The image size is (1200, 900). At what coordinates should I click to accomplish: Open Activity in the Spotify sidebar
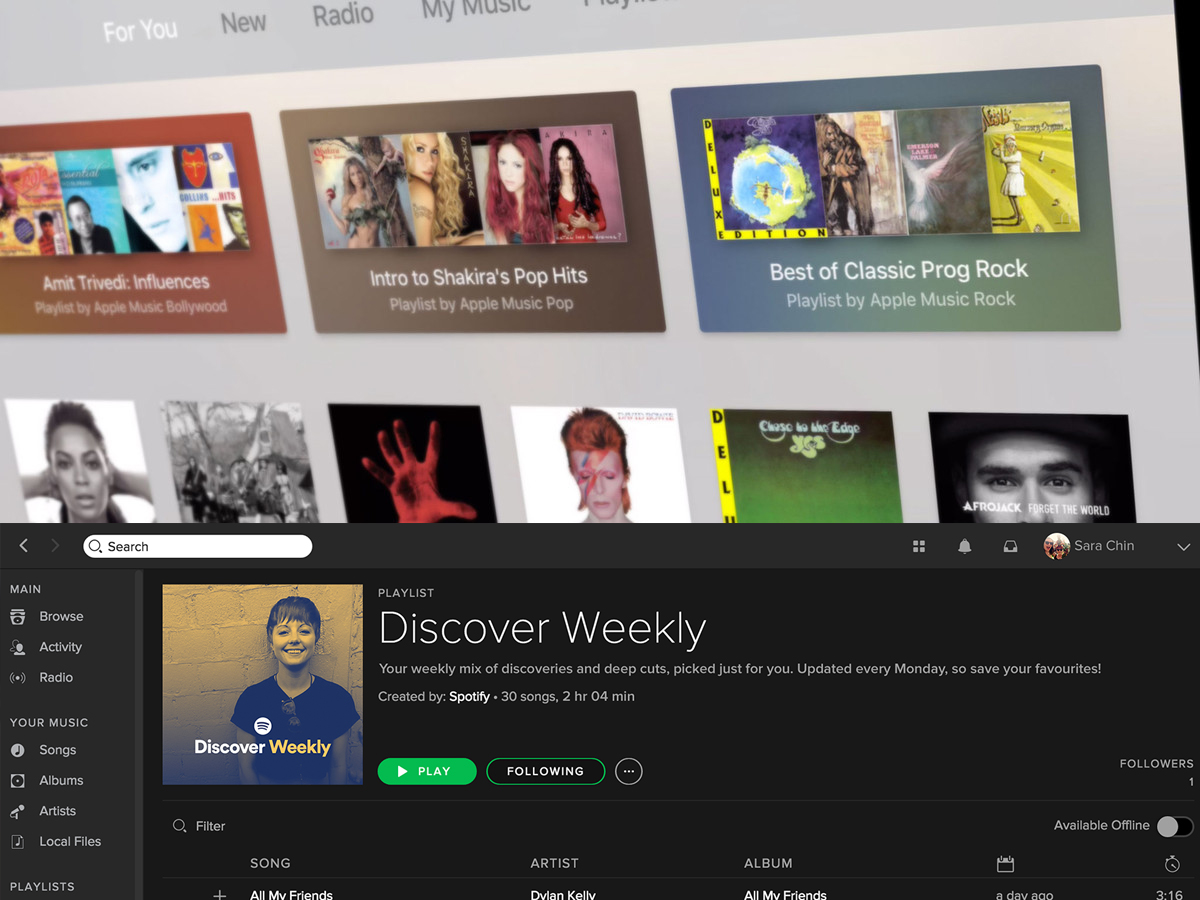(x=60, y=647)
